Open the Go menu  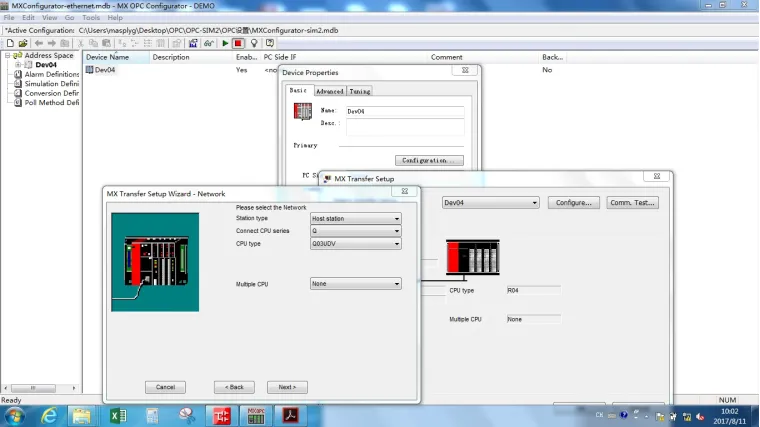tap(69, 17)
